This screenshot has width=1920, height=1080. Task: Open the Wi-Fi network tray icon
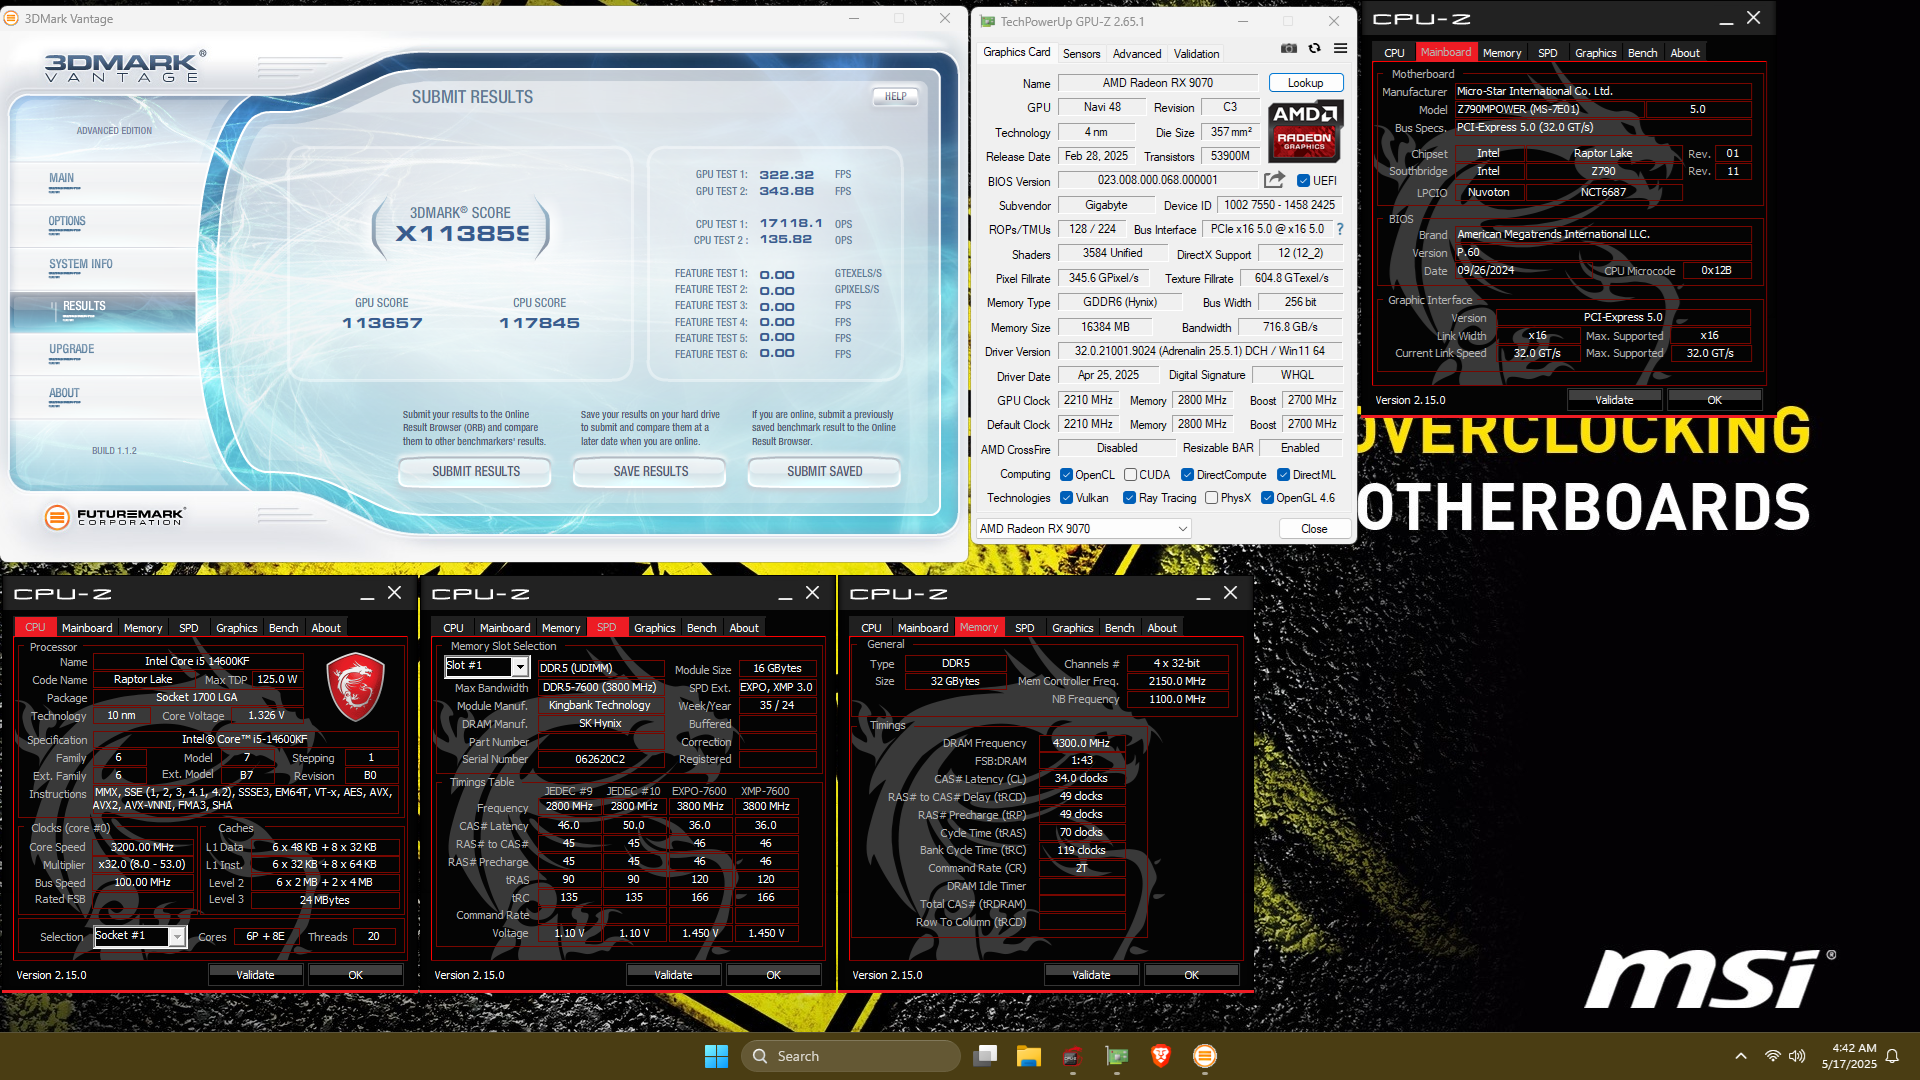pos(1773,1056)
